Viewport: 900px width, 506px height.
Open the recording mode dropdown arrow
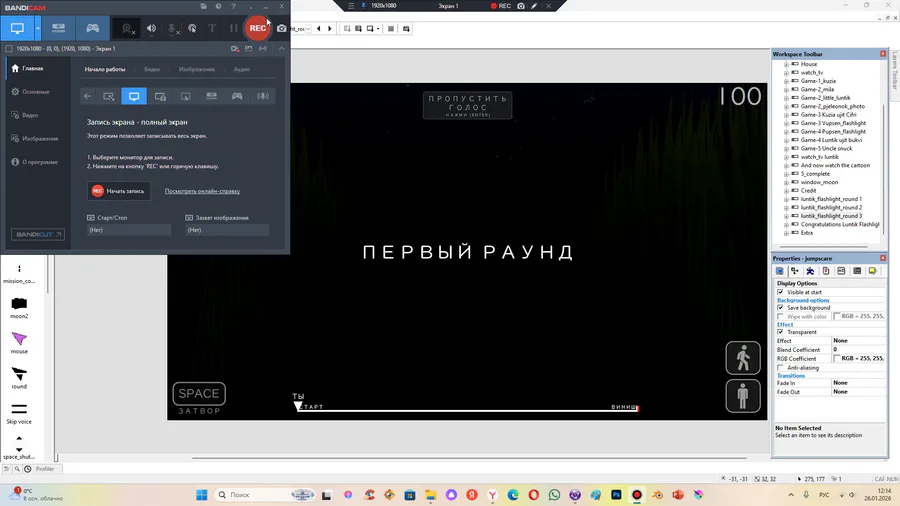[38, 28]
